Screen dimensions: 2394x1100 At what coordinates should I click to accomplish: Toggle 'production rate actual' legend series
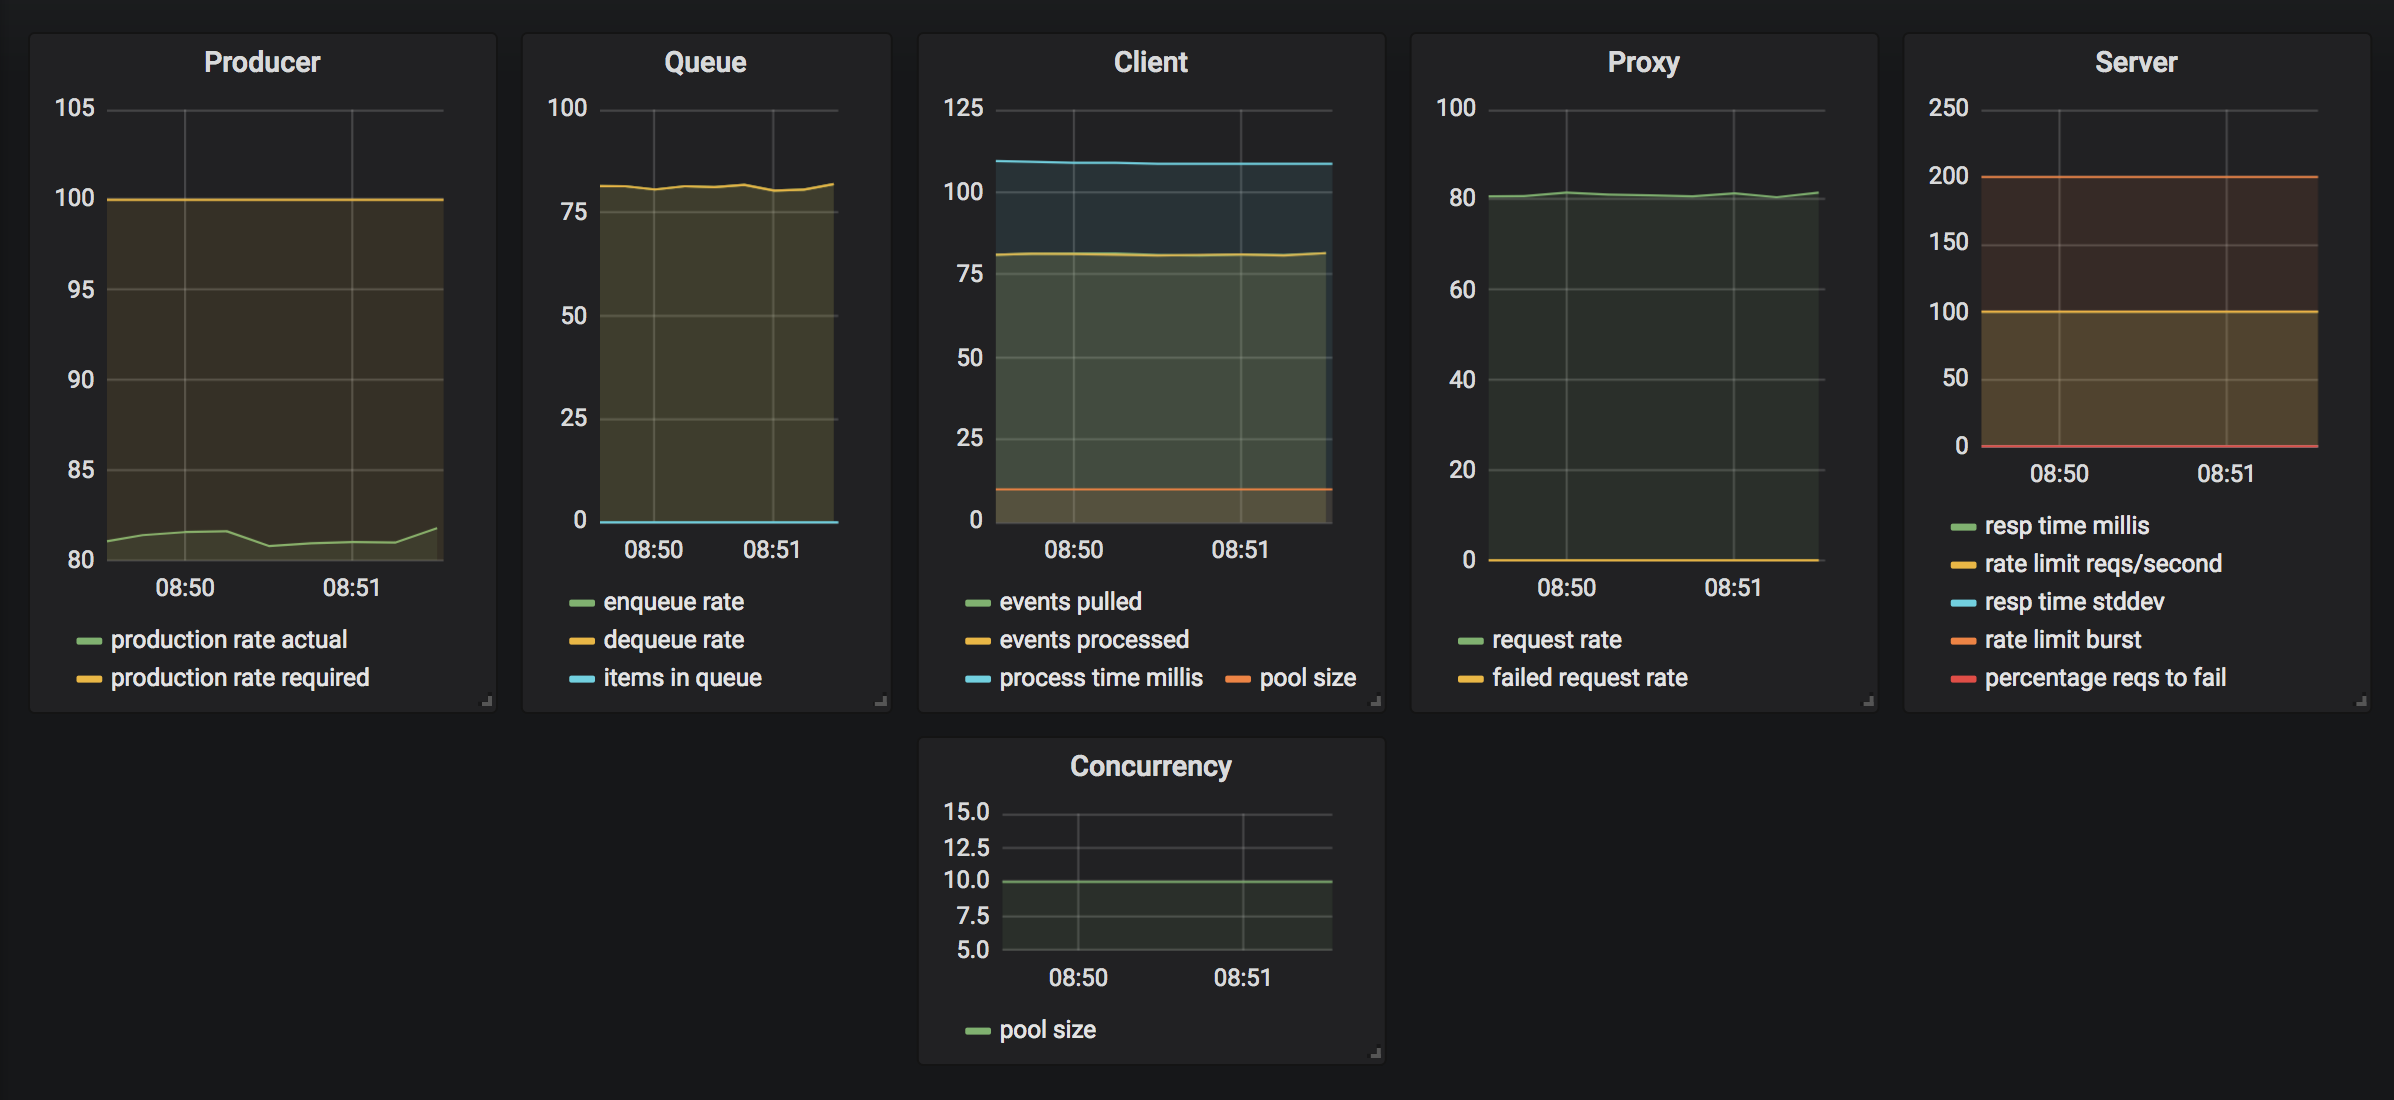(x=229, y=640)
